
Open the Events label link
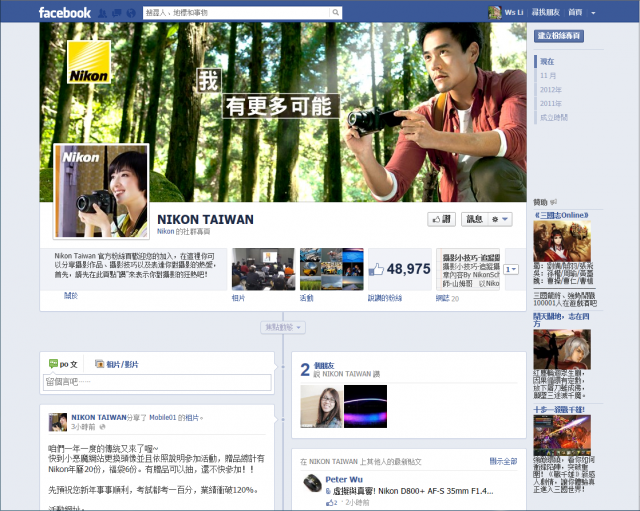click(x=307, y=298)
